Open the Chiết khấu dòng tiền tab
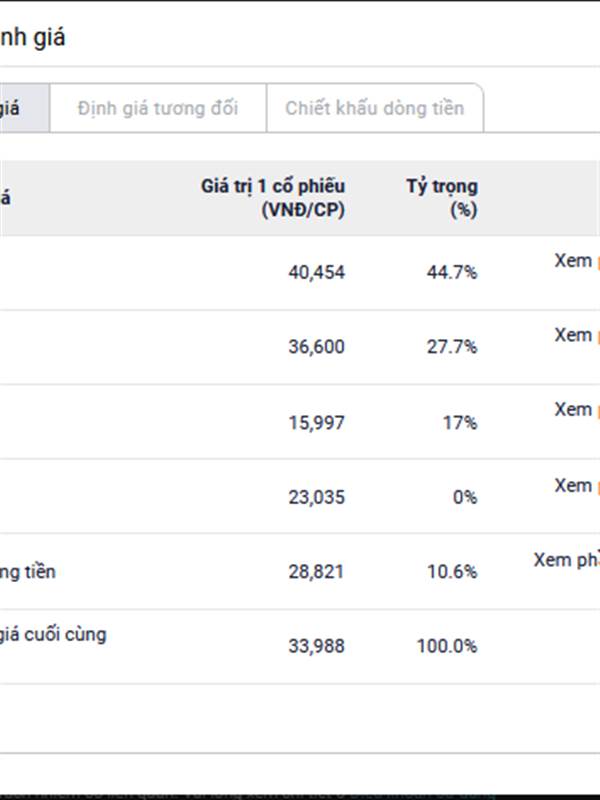This screenshot has width=600, height=800. click(374, 108)
